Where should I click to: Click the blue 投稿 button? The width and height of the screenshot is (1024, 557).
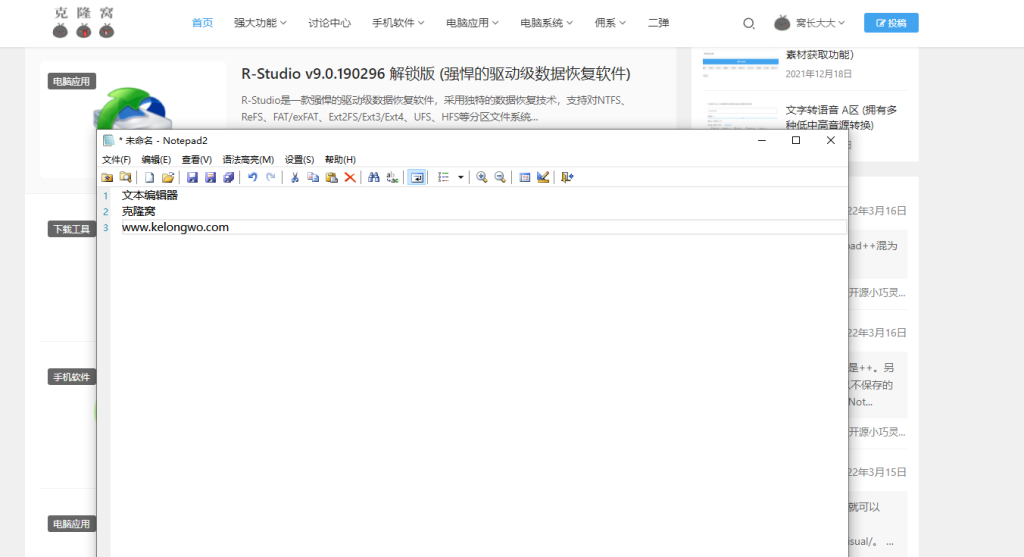click(891, 23)
